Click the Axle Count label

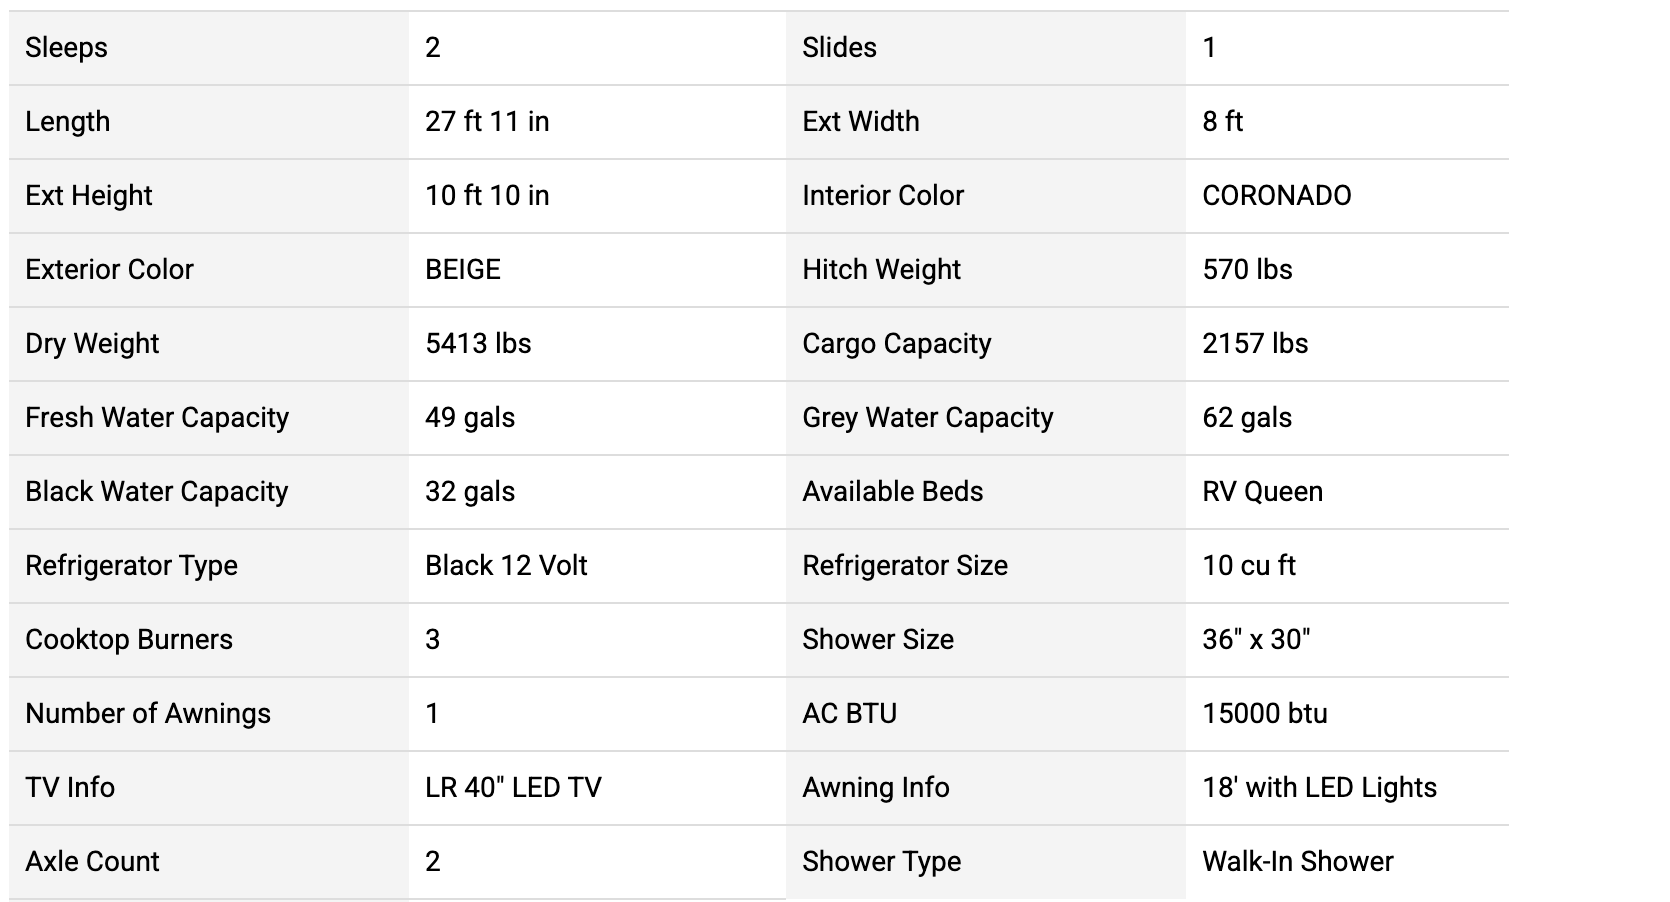click(x=92, y=862)
